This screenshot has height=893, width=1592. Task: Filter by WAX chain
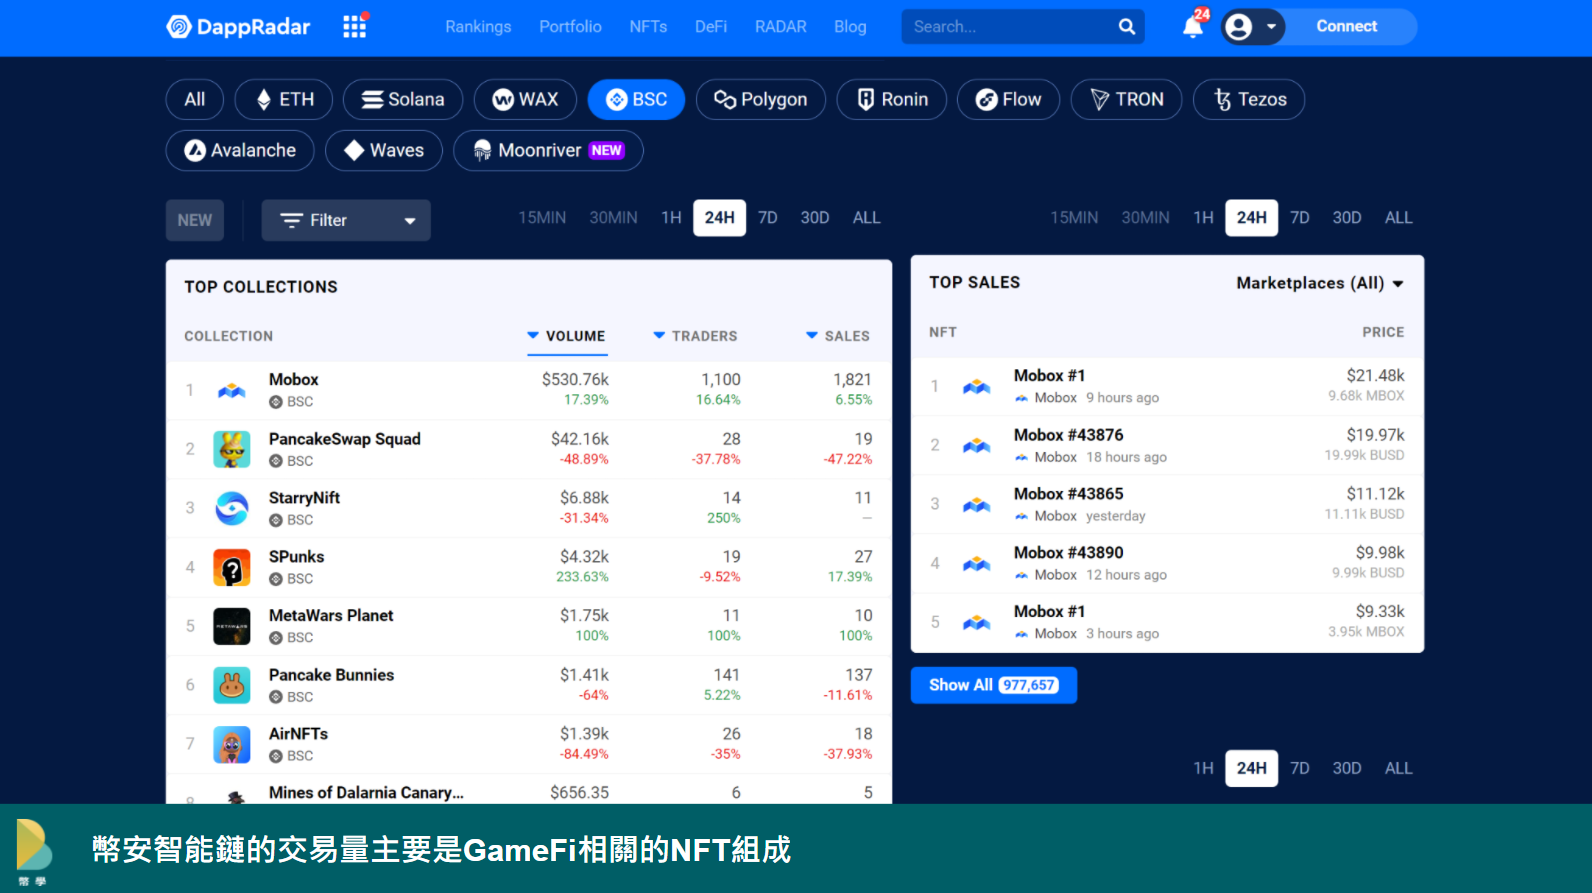[x=525, y=99]
